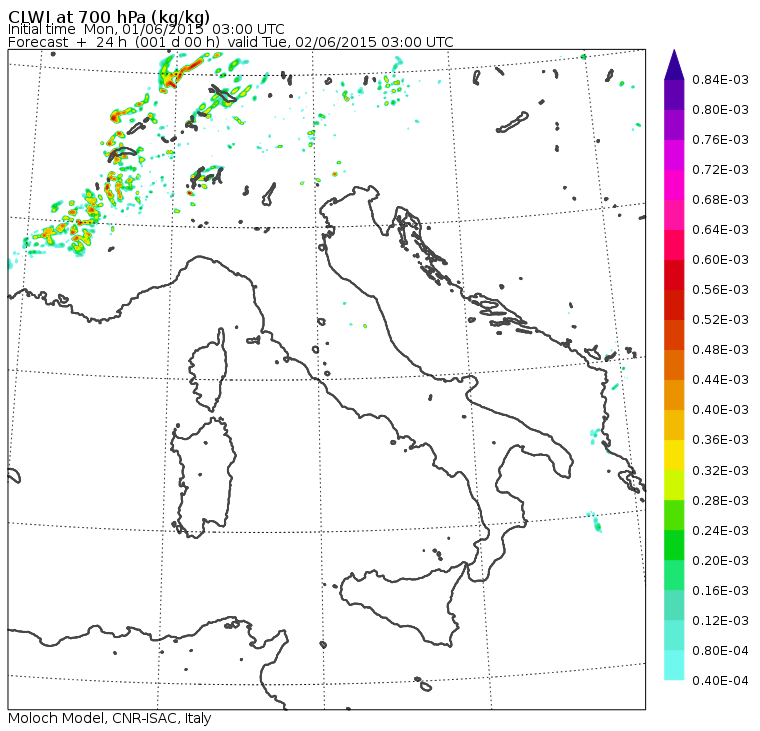Click the purple segment between 0.76E-03 and 0.80E-03

(x=674, y=125)
